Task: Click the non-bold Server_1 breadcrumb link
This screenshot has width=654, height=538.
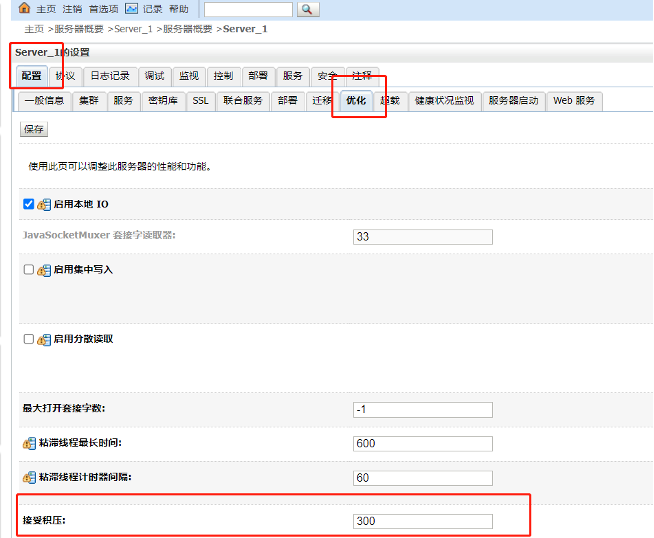Action: [x=133, y=29]
